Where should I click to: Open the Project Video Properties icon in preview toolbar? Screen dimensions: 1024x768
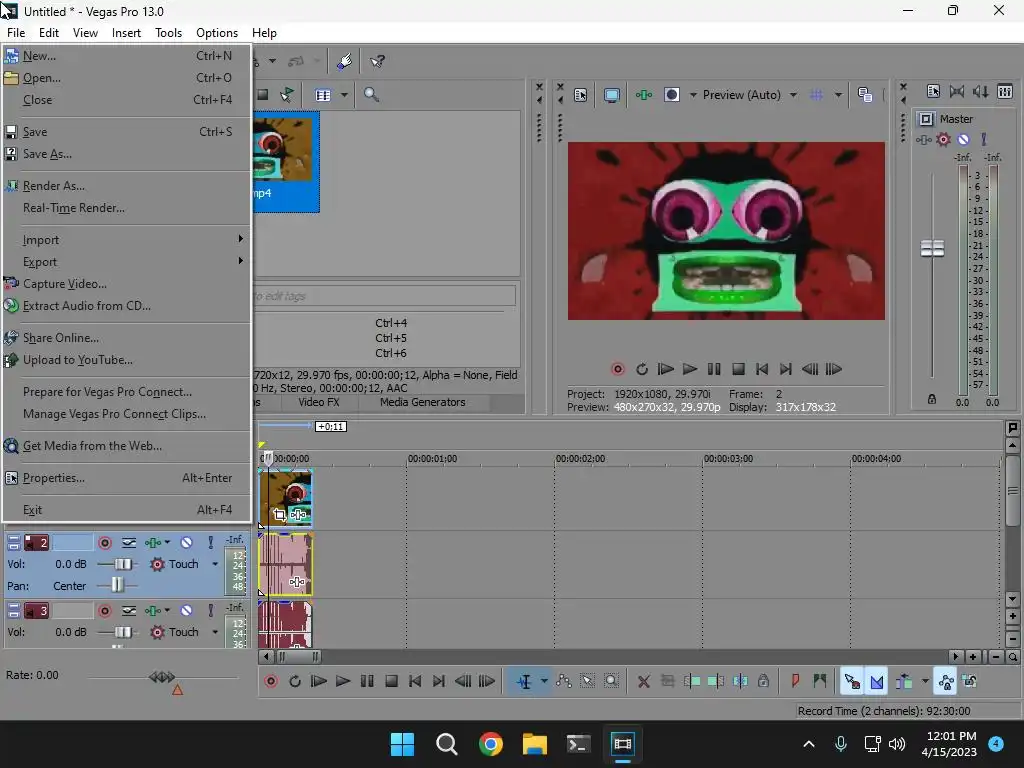pos(581,95)
